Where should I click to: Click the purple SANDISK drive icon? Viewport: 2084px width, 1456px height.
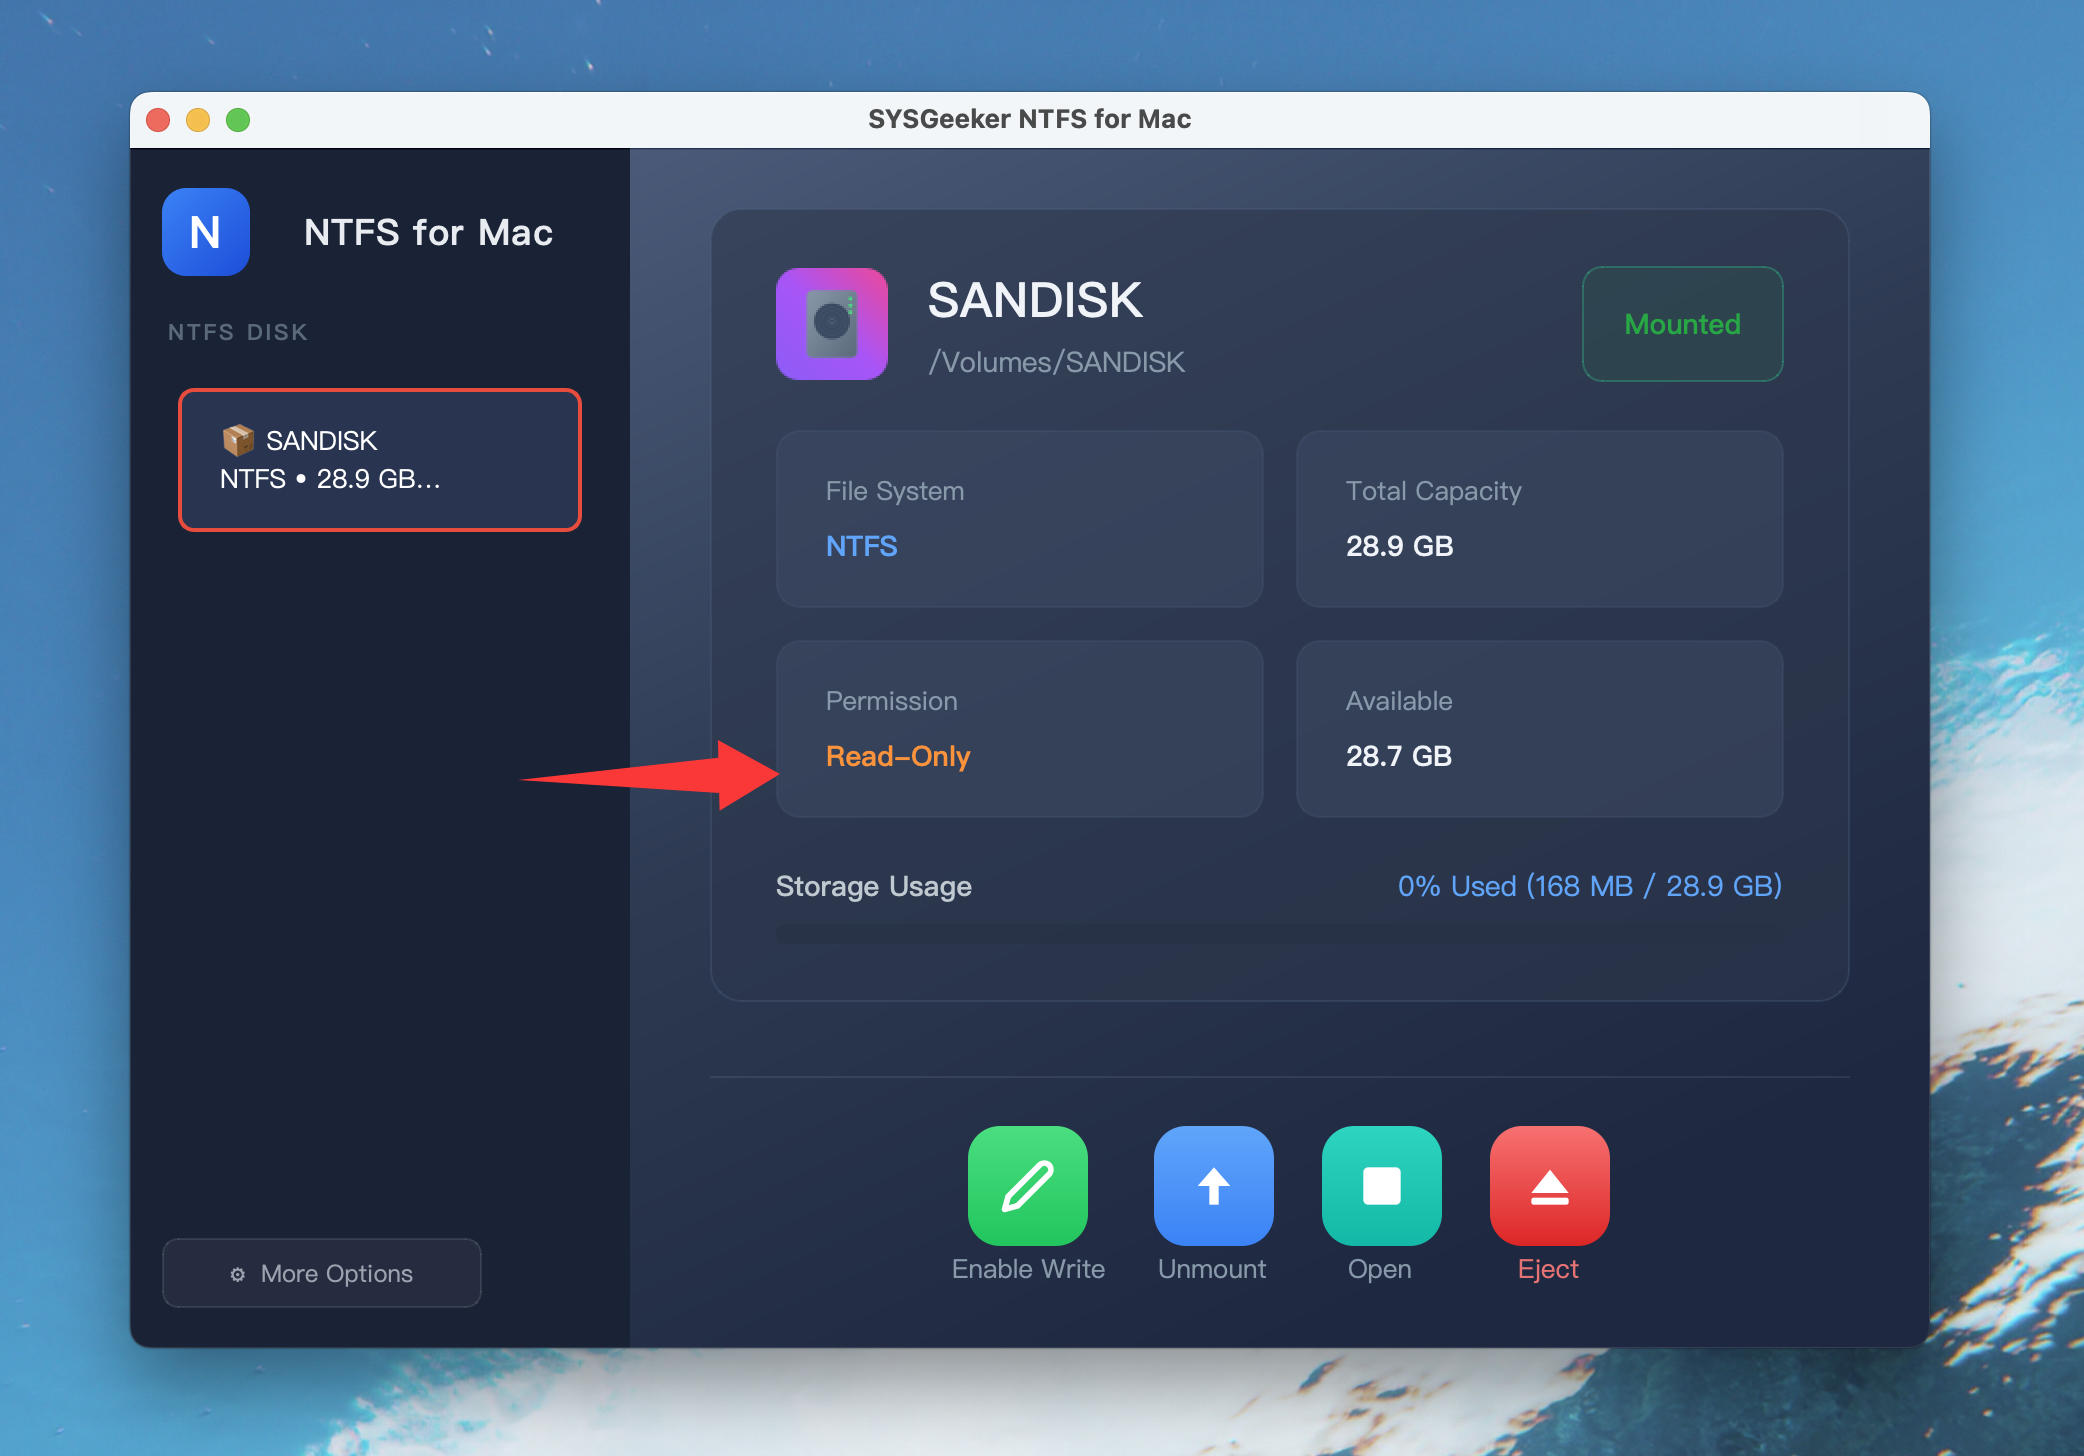pyautogui.click(x=831, y=323)
